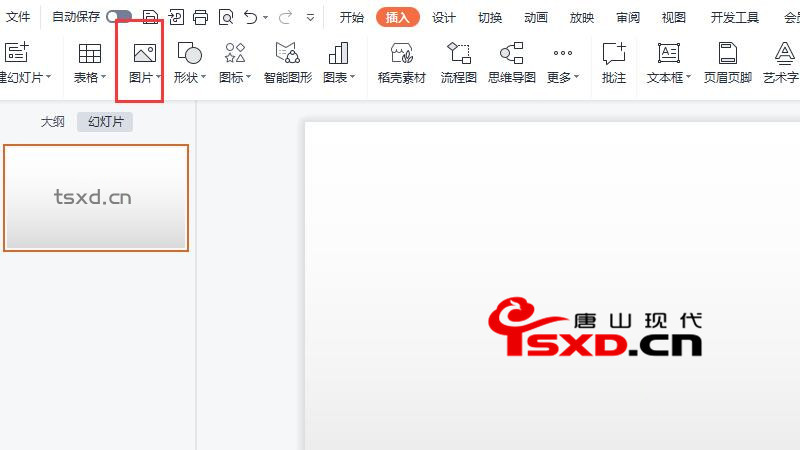Expand the 新建幻灯片 dropdown arrow
This screenshot has height=450, width=800.
tap(48, 77)
